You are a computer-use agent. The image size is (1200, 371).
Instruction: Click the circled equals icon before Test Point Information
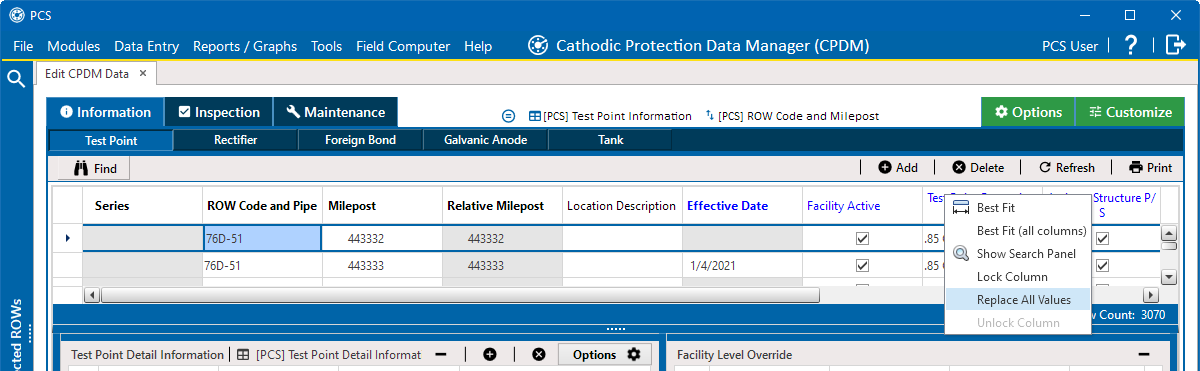pos(508,115)
